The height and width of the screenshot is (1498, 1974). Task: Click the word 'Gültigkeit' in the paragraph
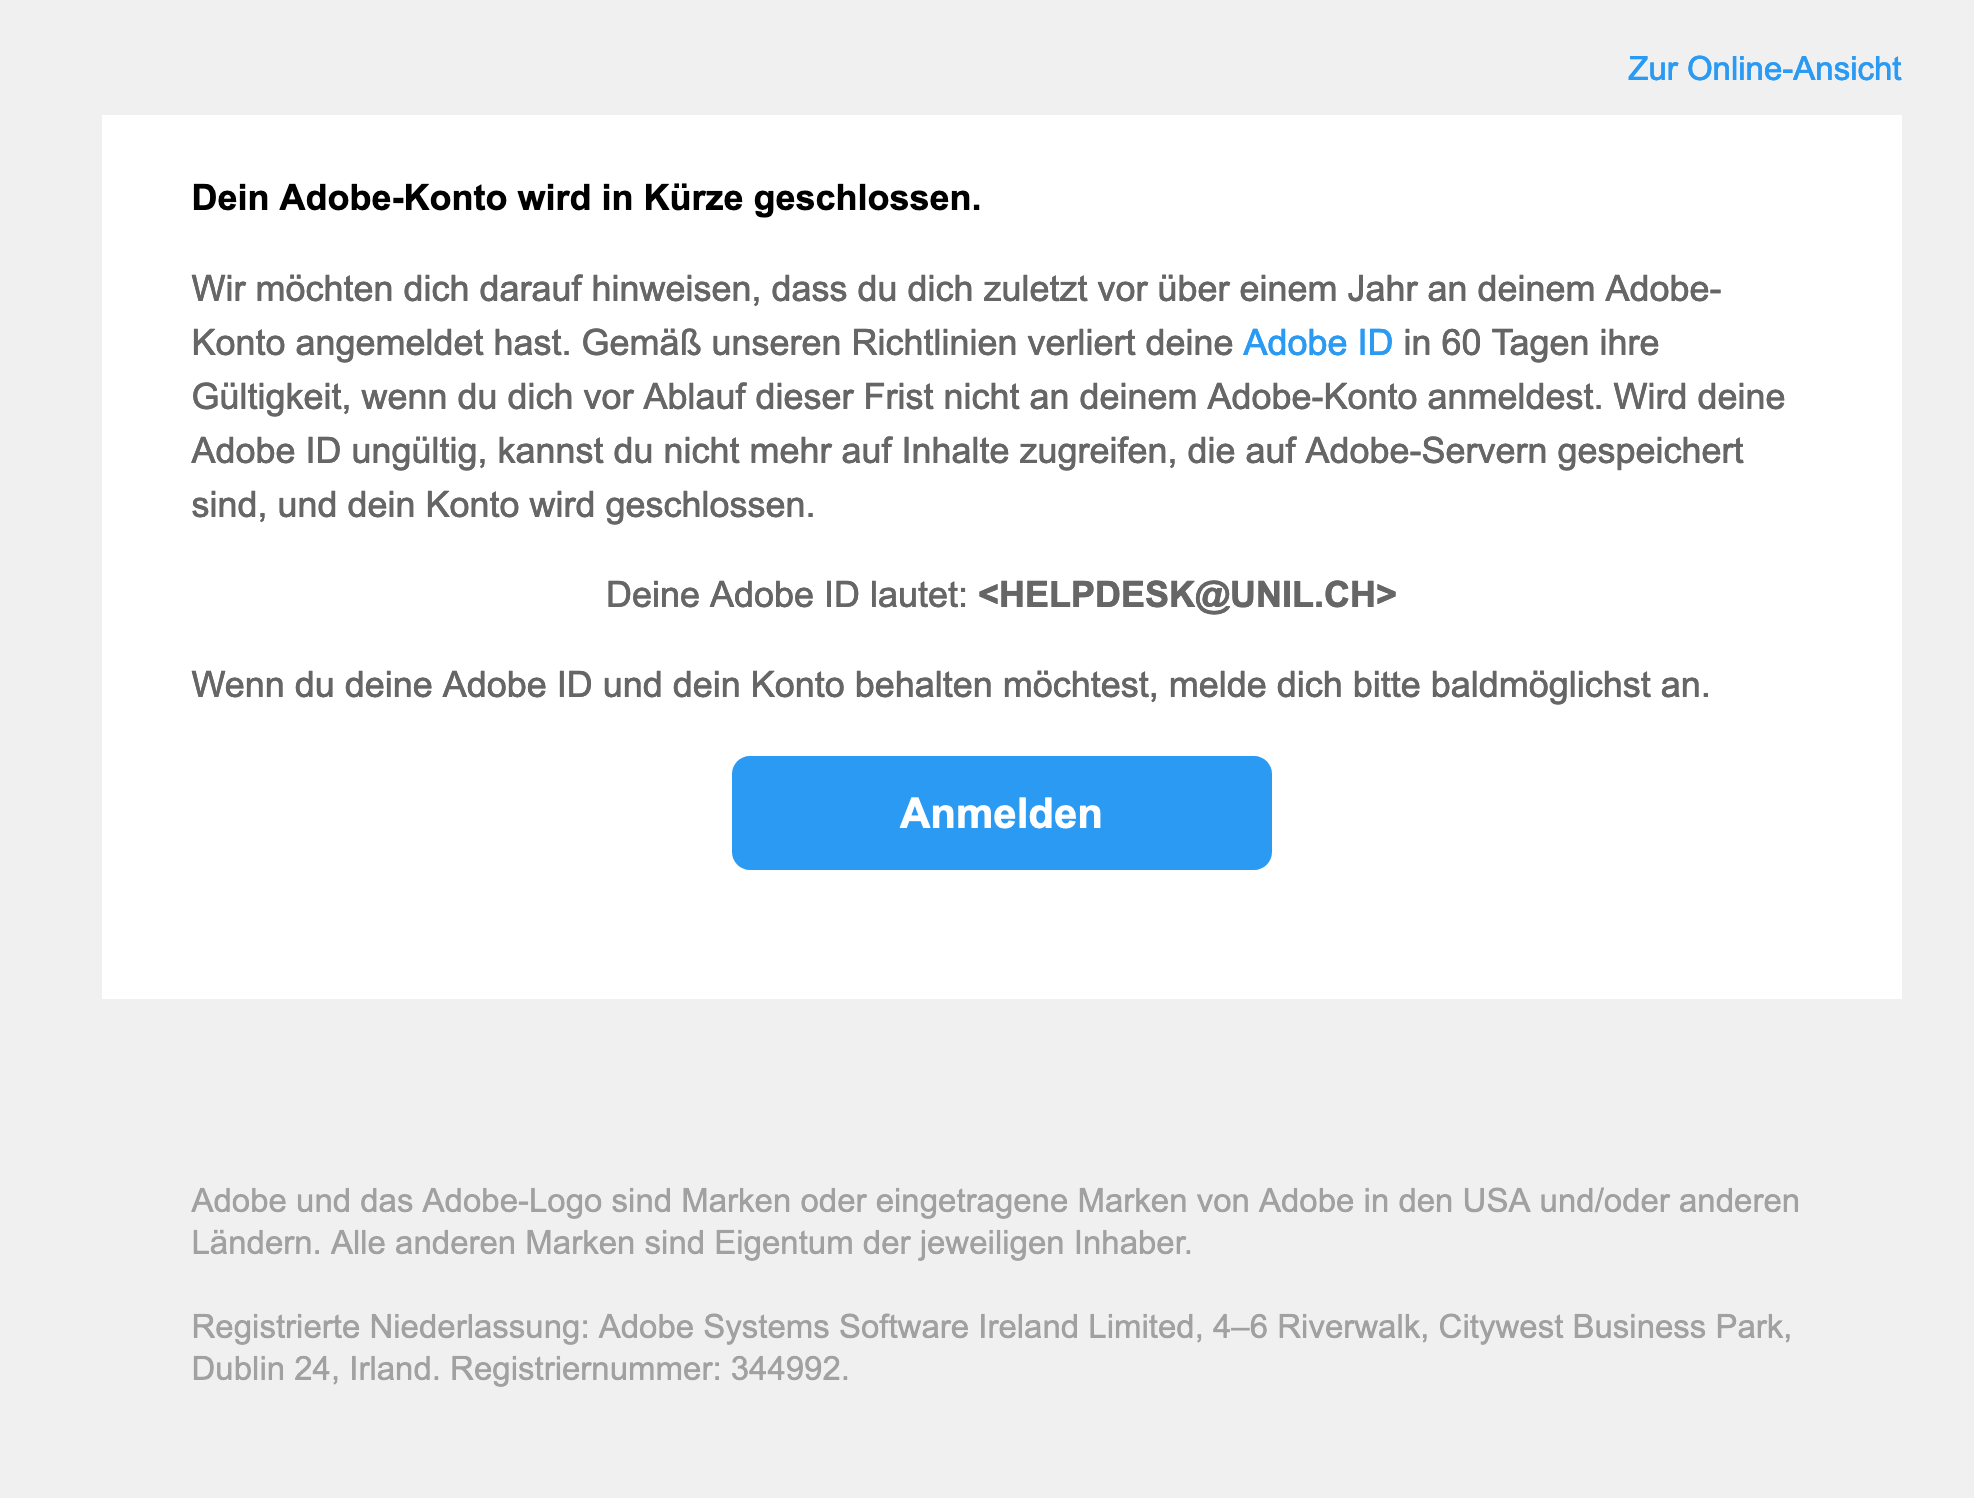[270, 397]
